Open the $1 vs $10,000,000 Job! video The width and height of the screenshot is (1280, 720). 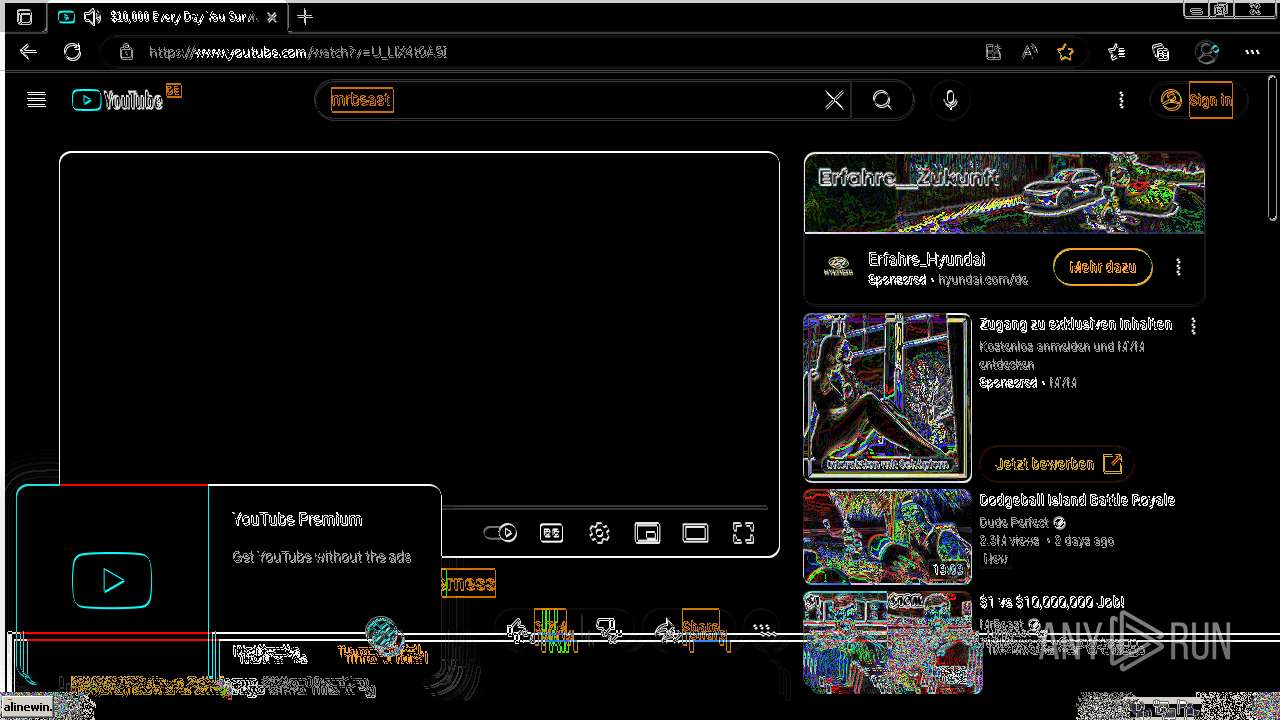1052,602
